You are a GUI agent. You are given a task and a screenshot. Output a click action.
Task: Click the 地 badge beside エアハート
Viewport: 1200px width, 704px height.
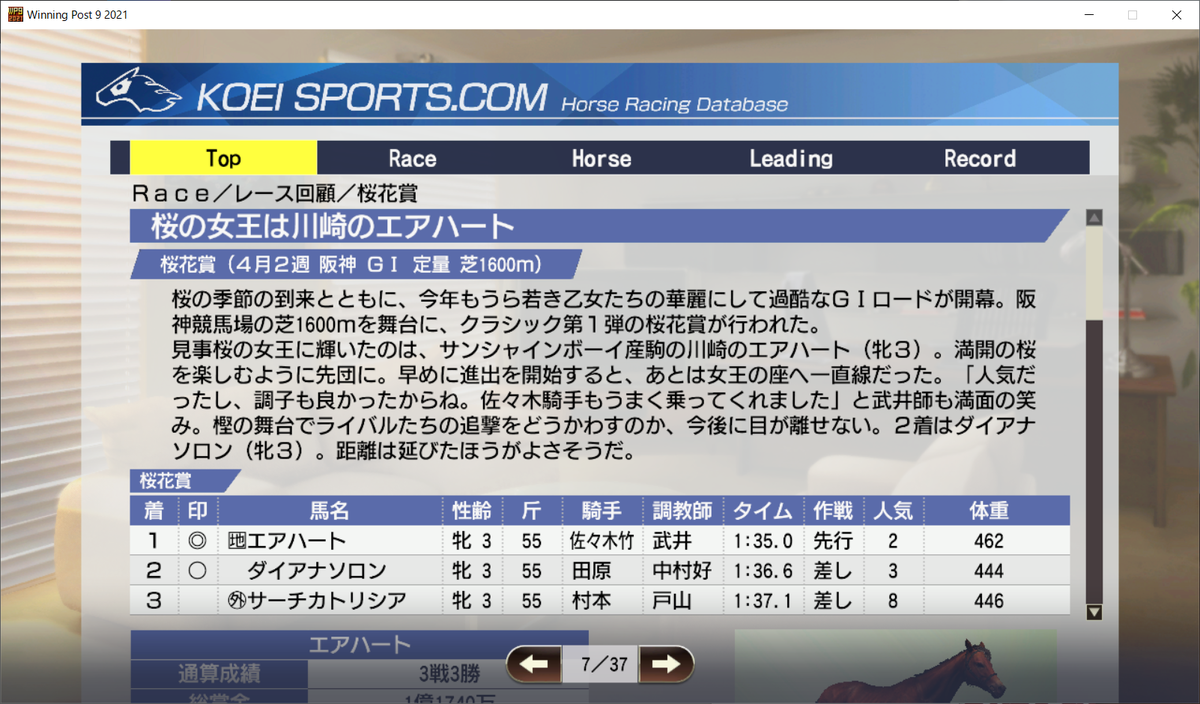[x=237, y=541]
